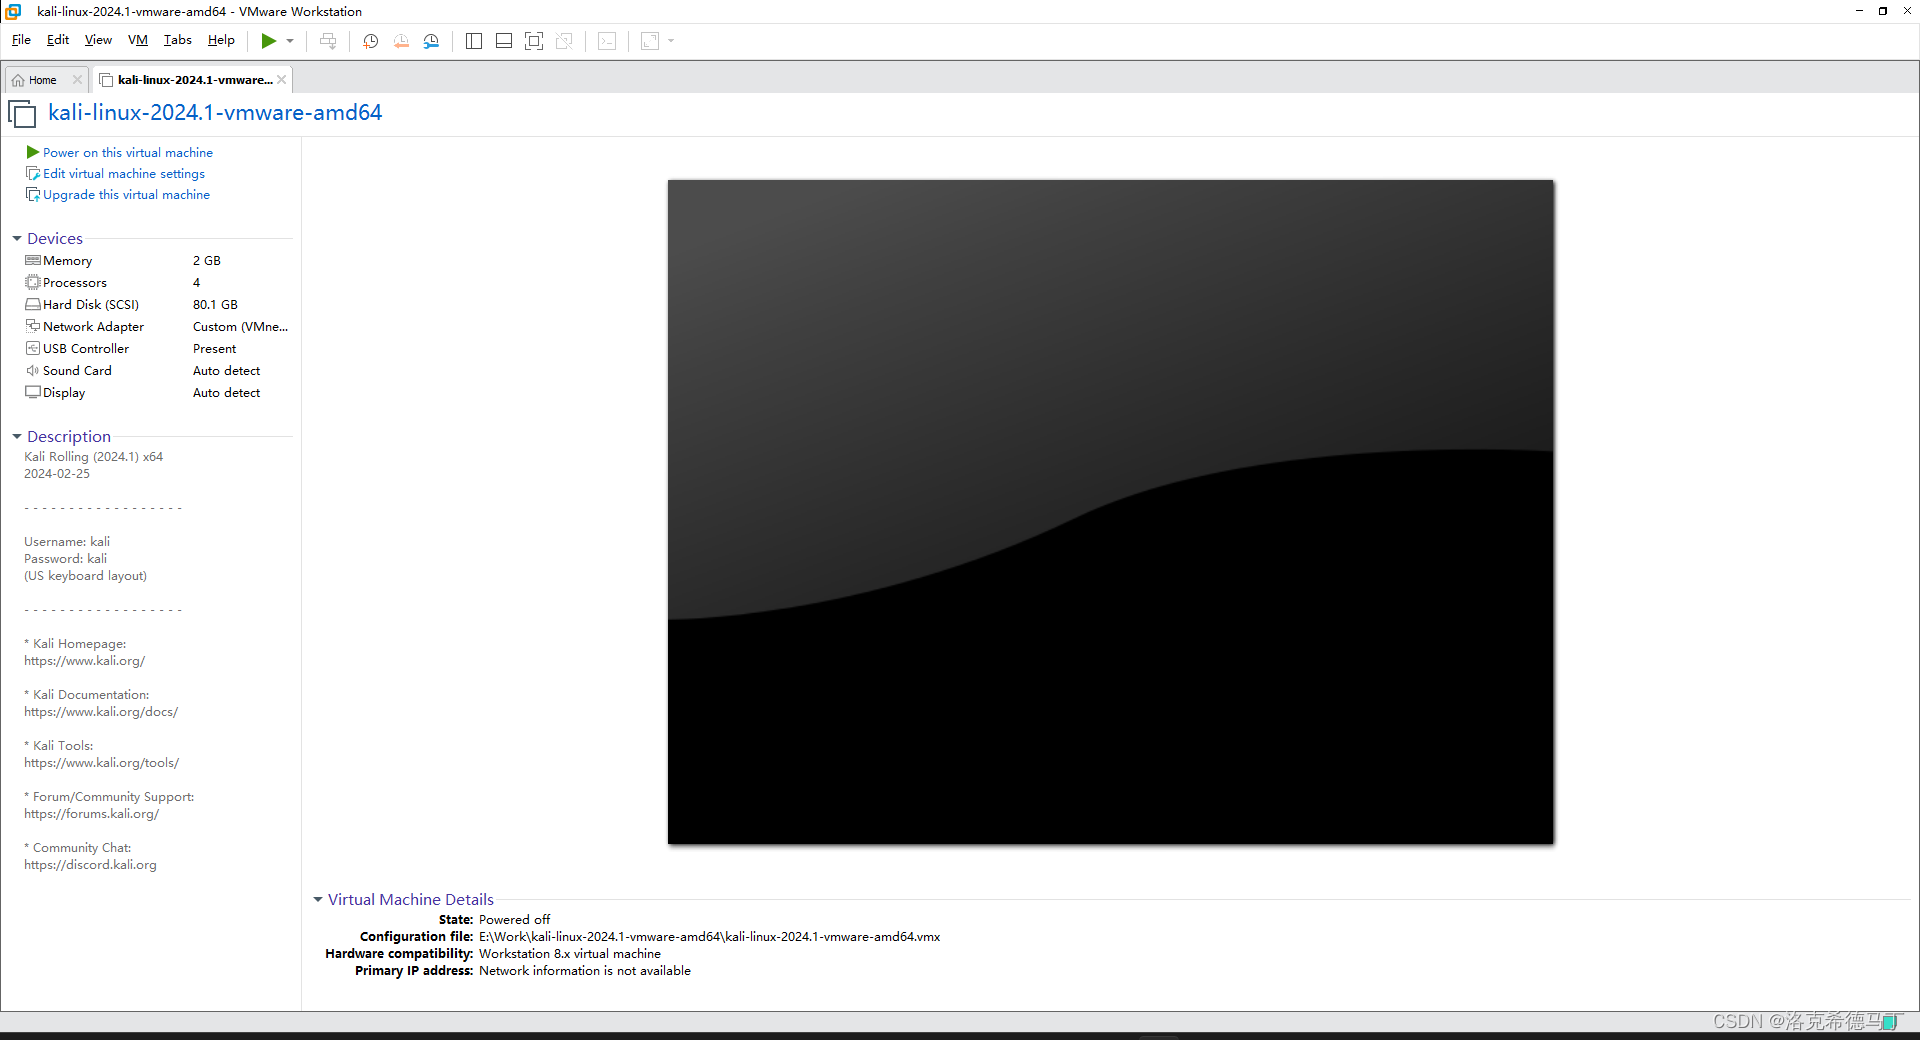Click the Custom (VMne... network value

240,327
